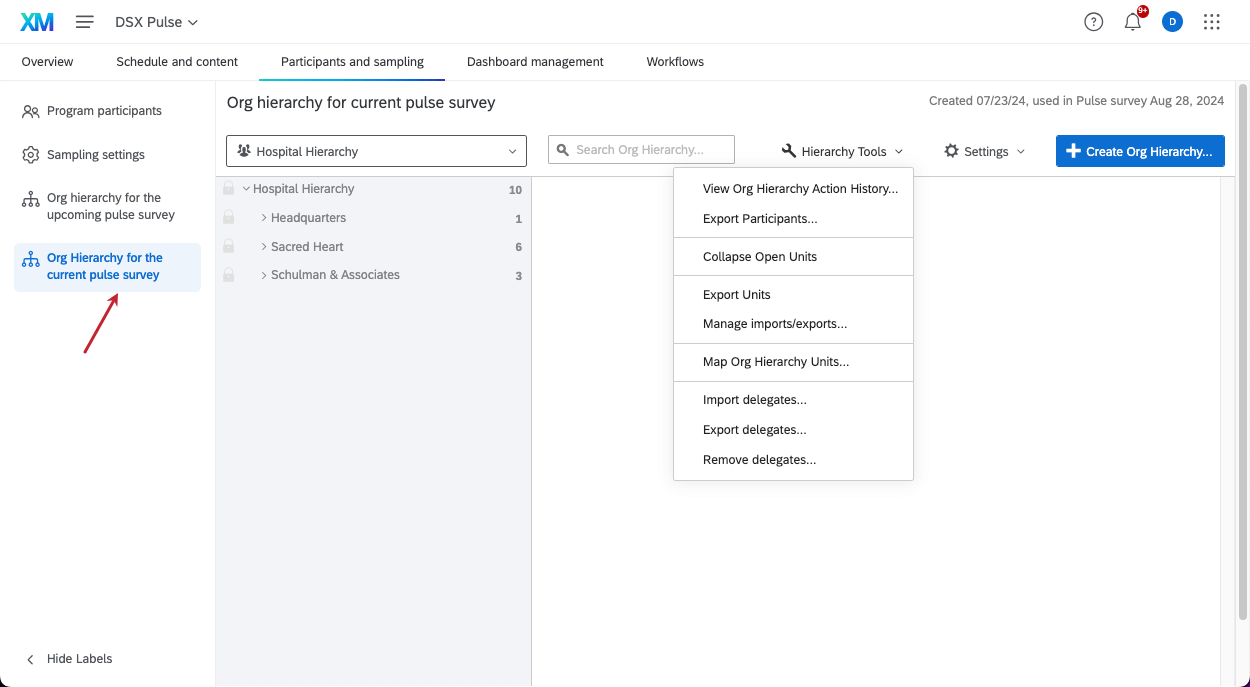
Task: Select Export Participants from Hierarchy Tools menu
Action: click(760, 218)
